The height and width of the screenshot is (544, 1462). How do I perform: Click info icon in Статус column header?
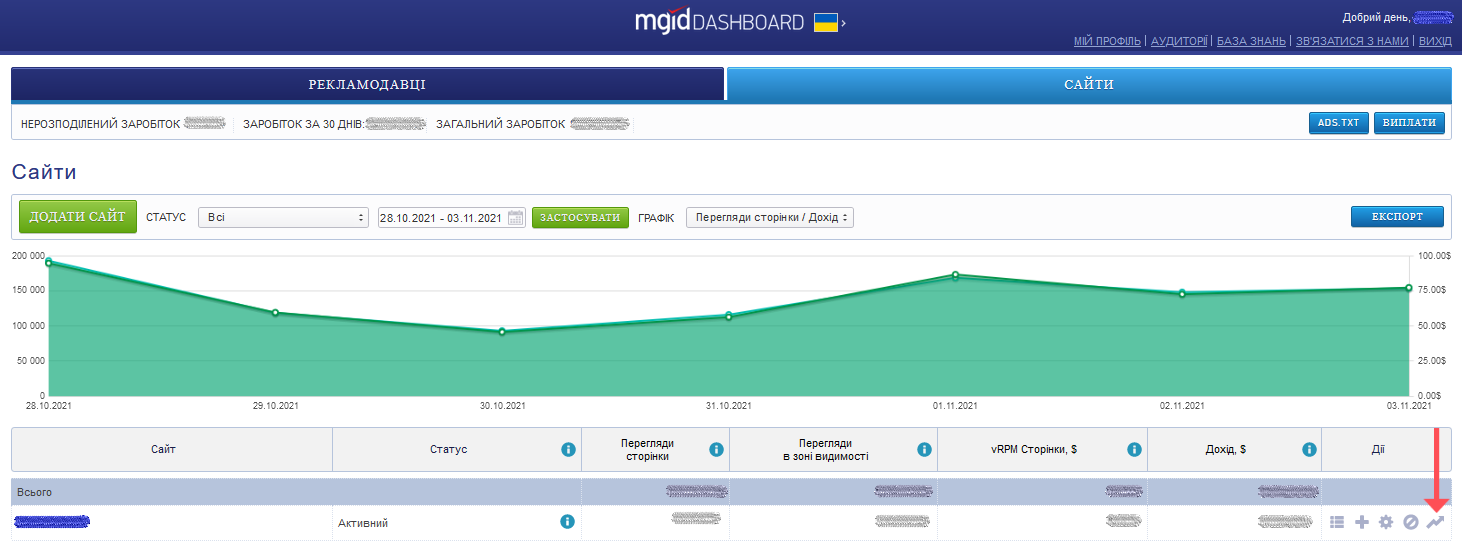(568, 450)
